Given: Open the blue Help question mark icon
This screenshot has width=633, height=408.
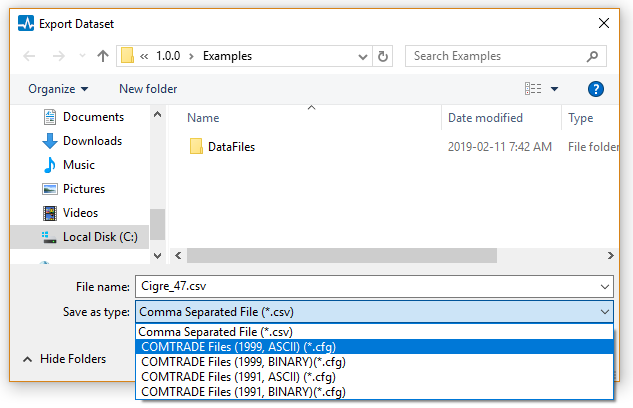Looking at the screenshot, I should [x=596, y=89].
